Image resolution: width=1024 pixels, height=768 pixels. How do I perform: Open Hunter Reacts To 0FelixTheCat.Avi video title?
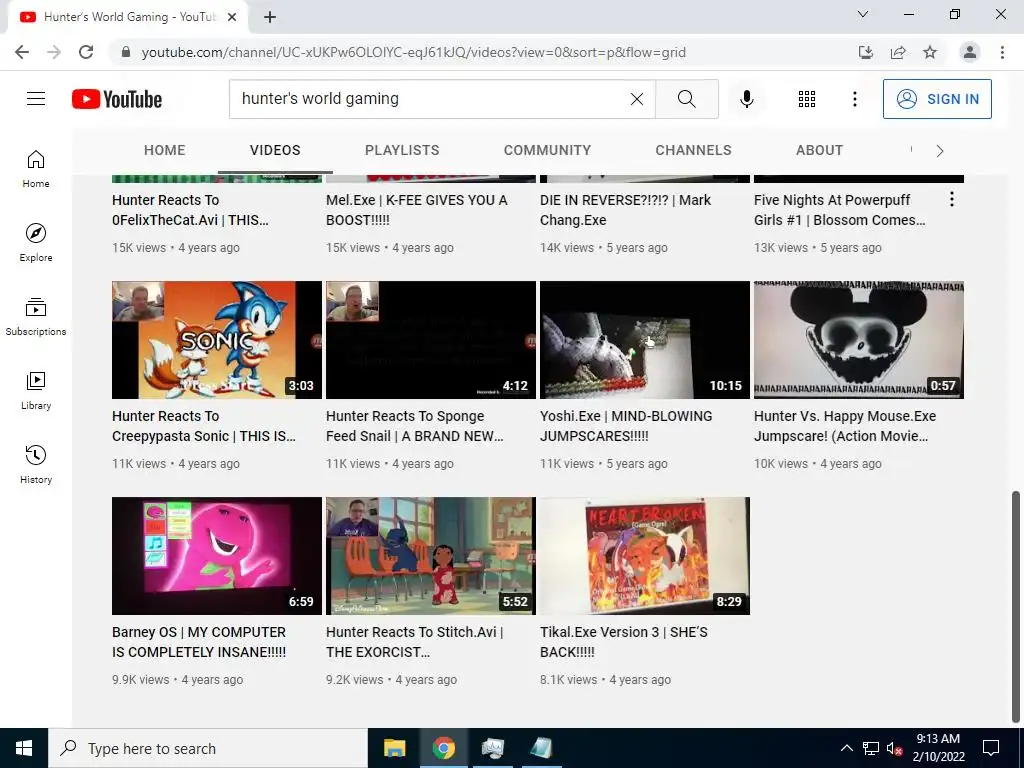[x=190, y=210]
